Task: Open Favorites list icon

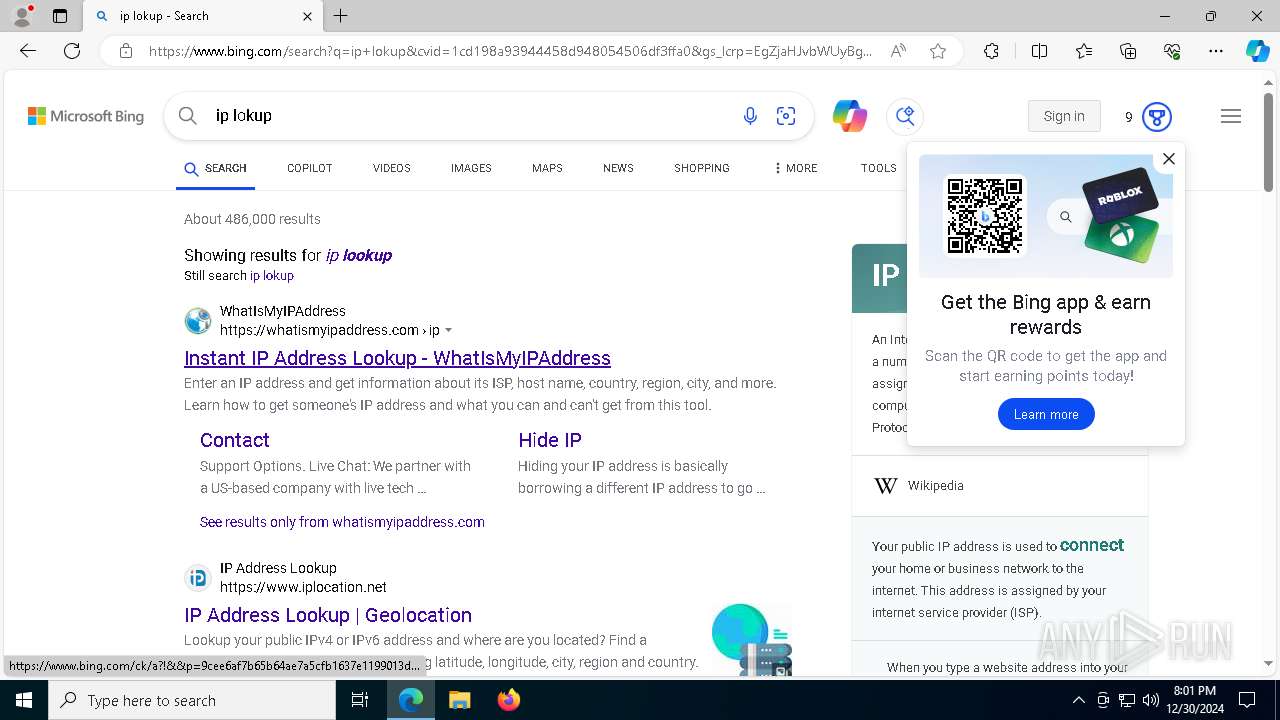Action: click(1084, 51)
